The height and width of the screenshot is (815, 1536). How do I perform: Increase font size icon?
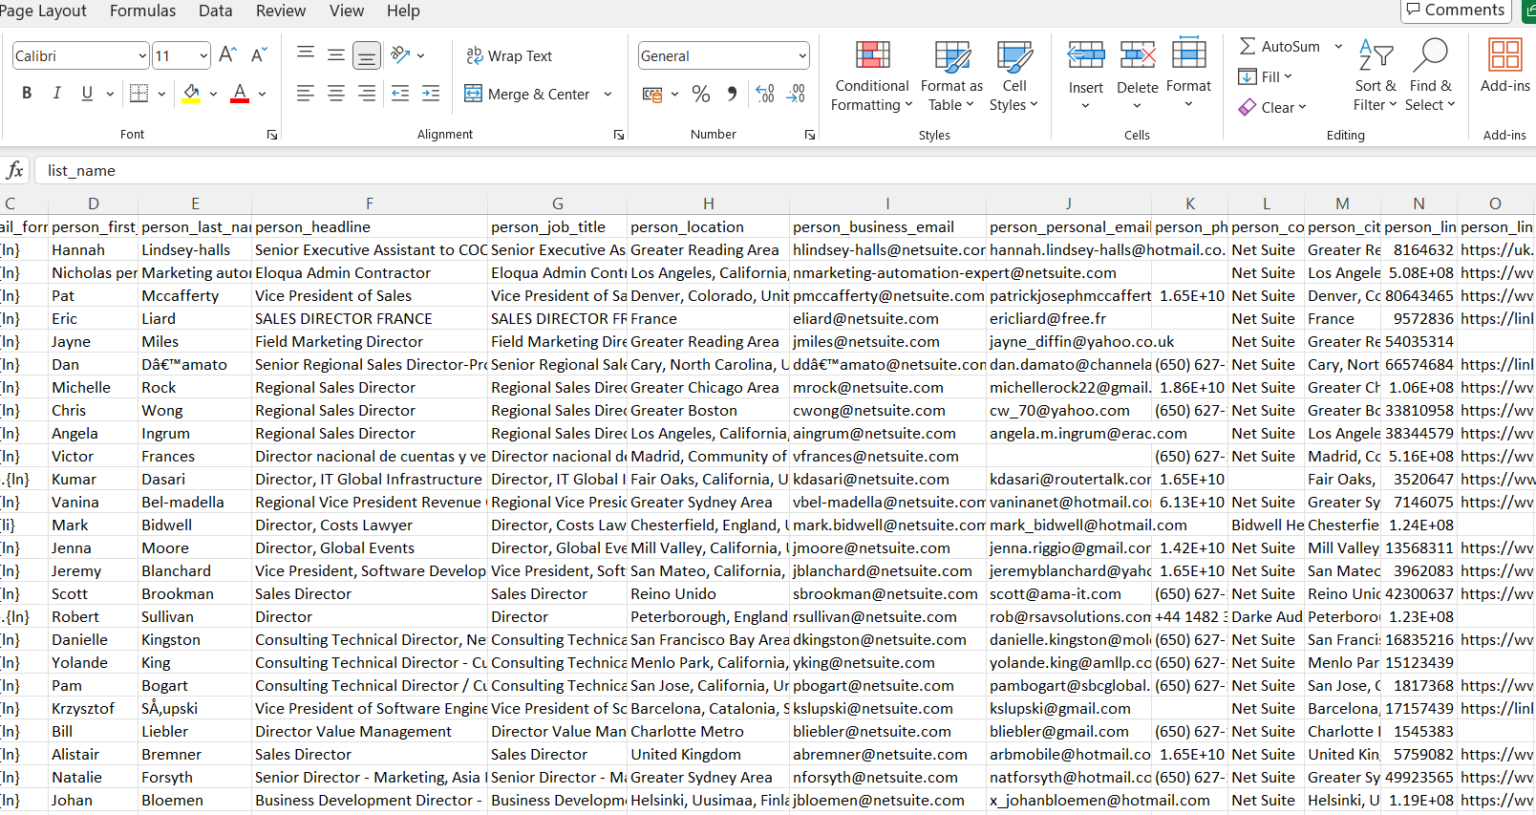pos(228,55)
